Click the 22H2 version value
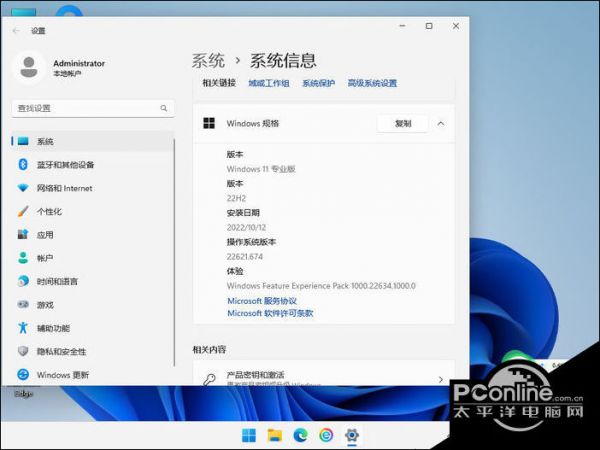 pyautogui.click(x=236, y=198)
